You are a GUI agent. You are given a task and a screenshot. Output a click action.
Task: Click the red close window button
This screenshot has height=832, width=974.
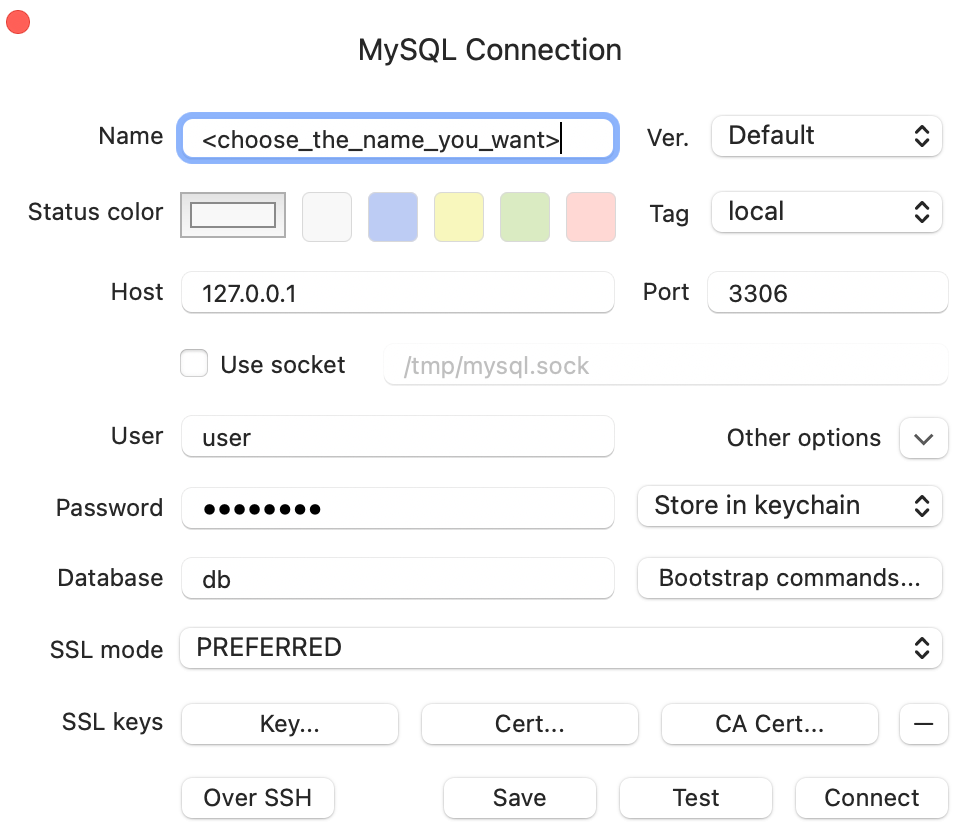[18, 22]
